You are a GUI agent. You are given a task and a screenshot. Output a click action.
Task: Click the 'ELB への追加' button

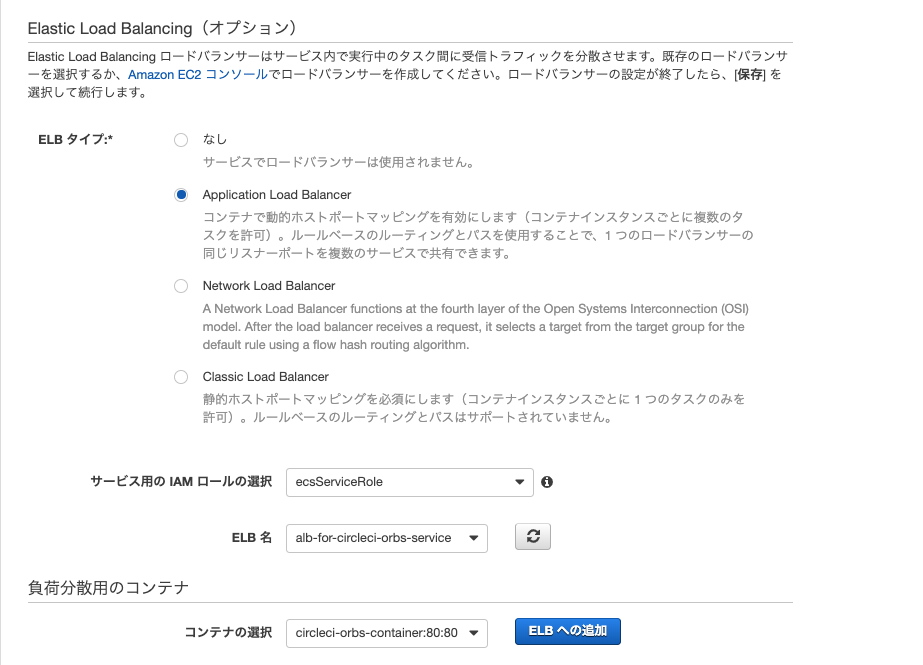567,631
